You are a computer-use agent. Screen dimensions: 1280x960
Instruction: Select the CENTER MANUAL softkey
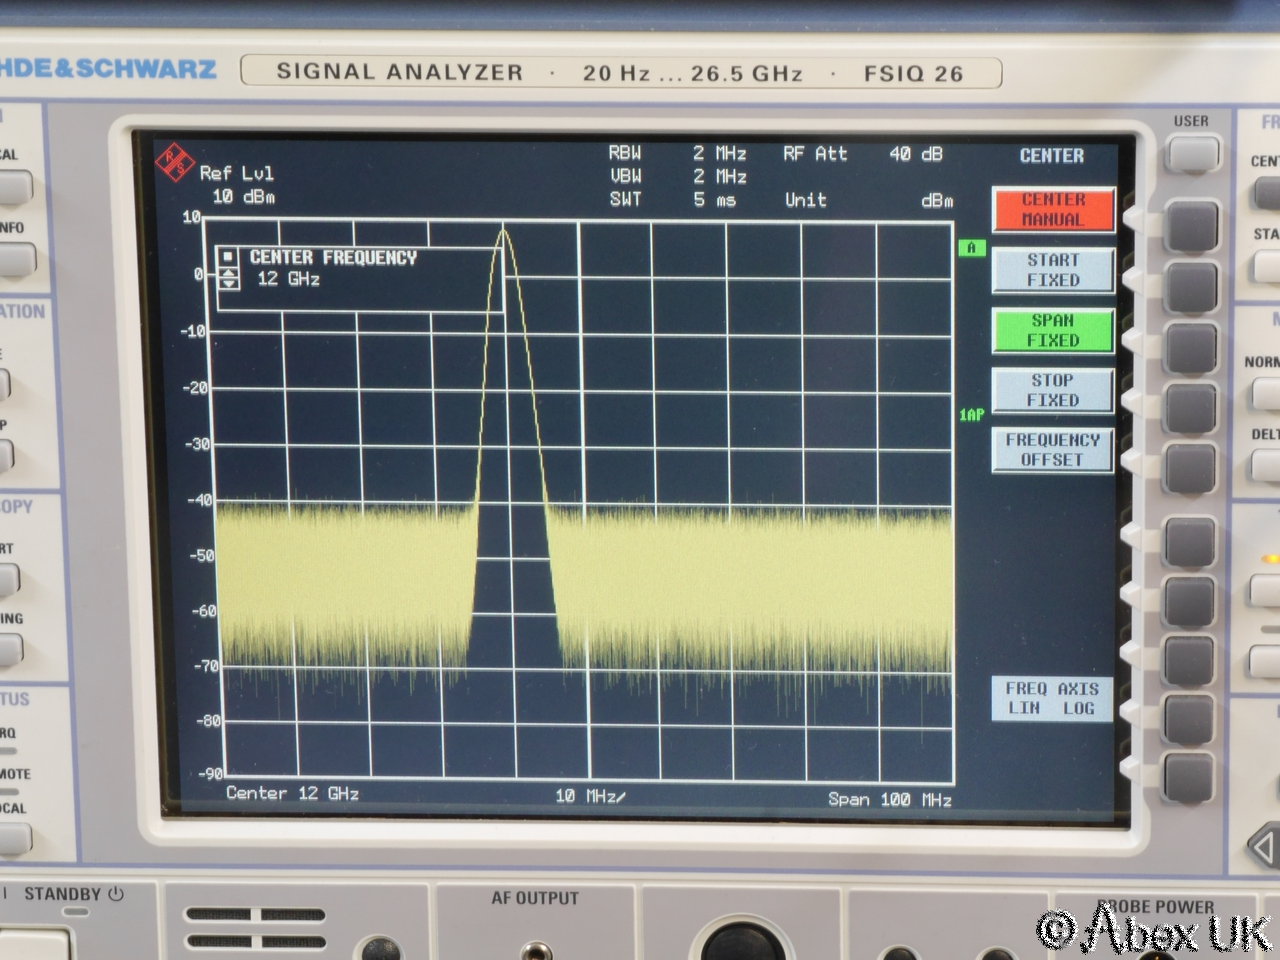point(1053,210)
